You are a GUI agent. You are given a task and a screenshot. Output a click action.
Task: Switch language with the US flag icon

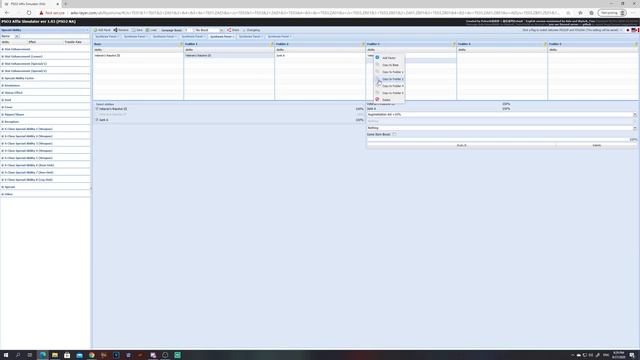[x=634, y=30]
